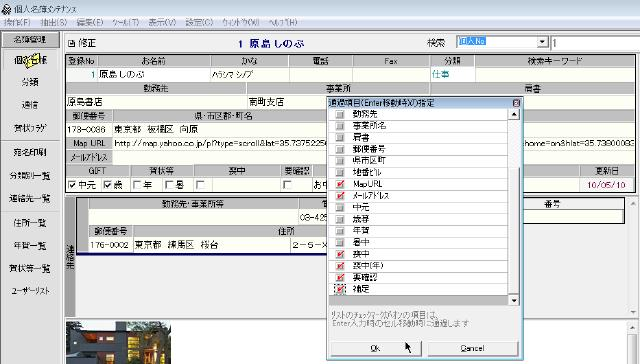Toggle the 年 賀状 checkbox
Image resolution: width=640 pixels, height=364 pixels.
tap(137, 185)
